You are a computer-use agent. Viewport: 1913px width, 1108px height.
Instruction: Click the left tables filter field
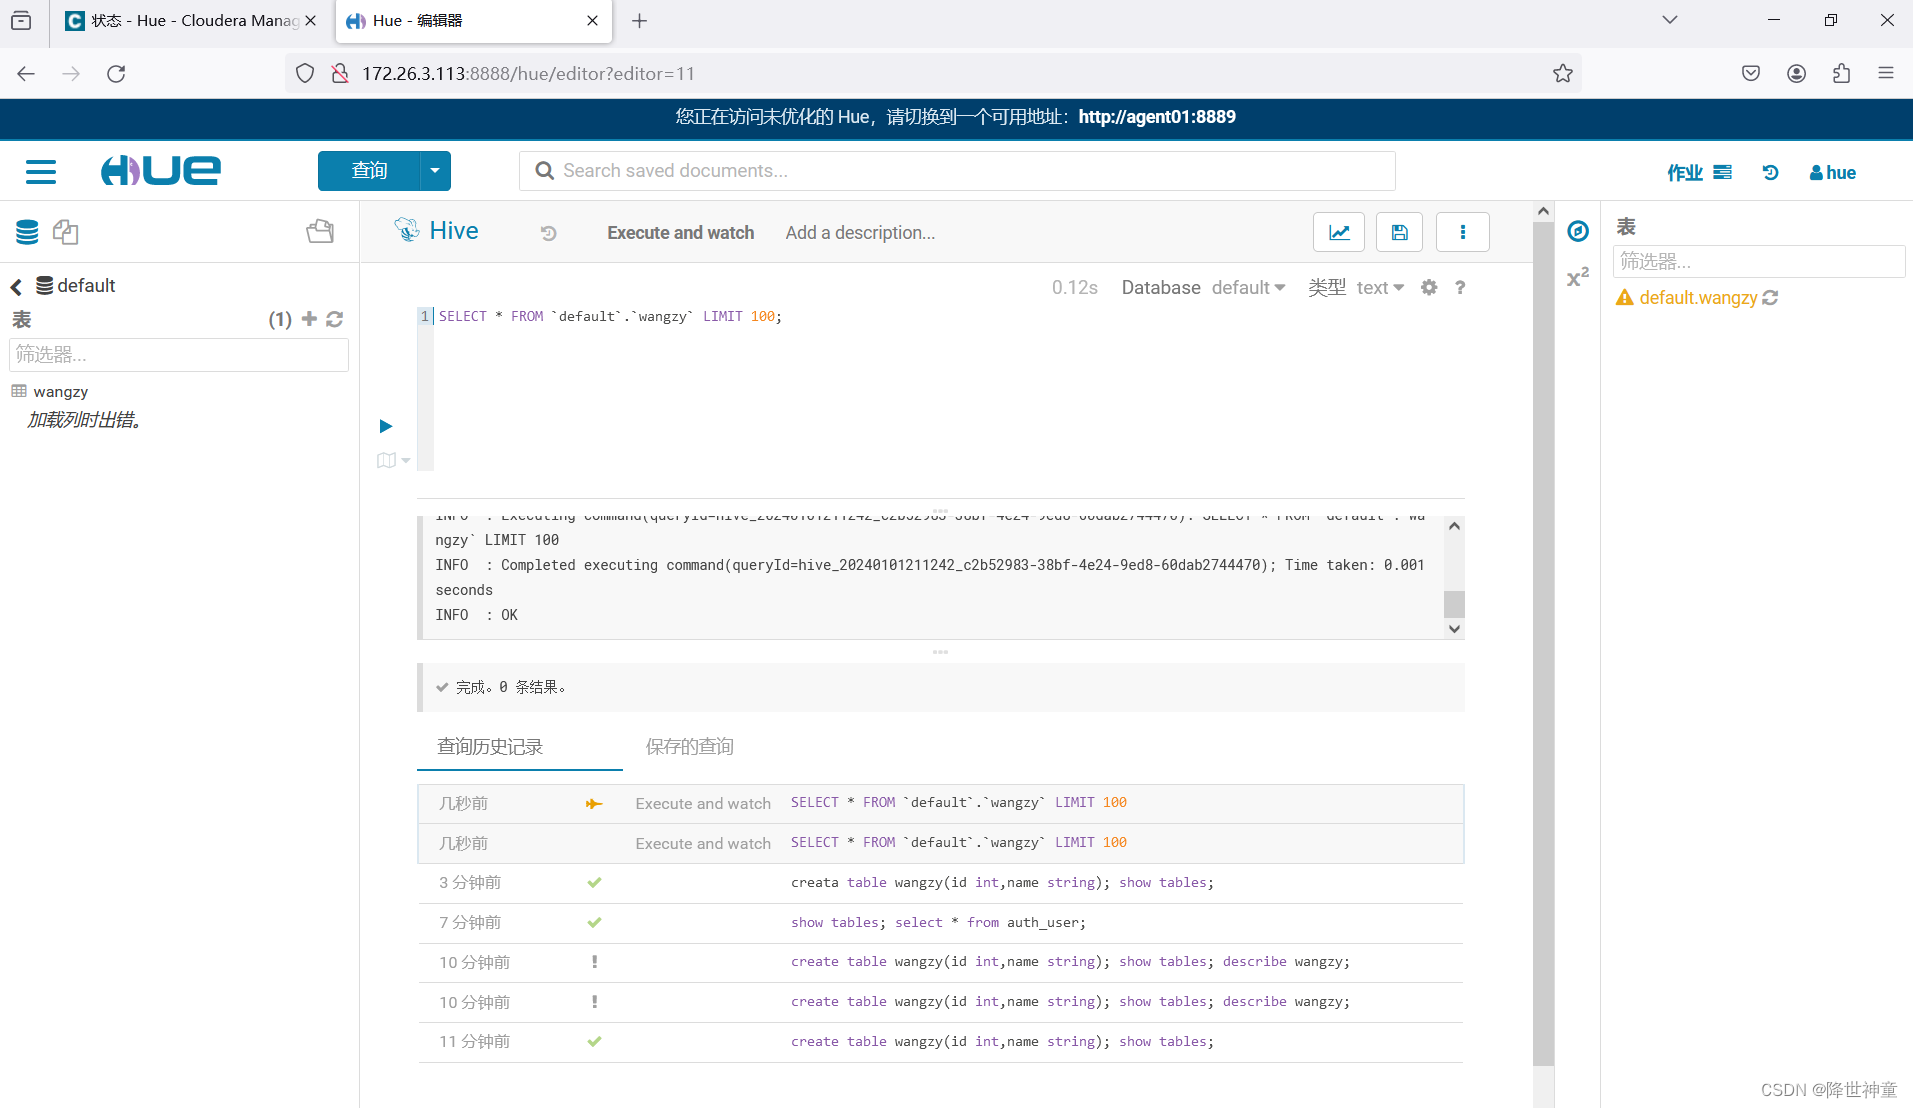(x=179, y=355)
